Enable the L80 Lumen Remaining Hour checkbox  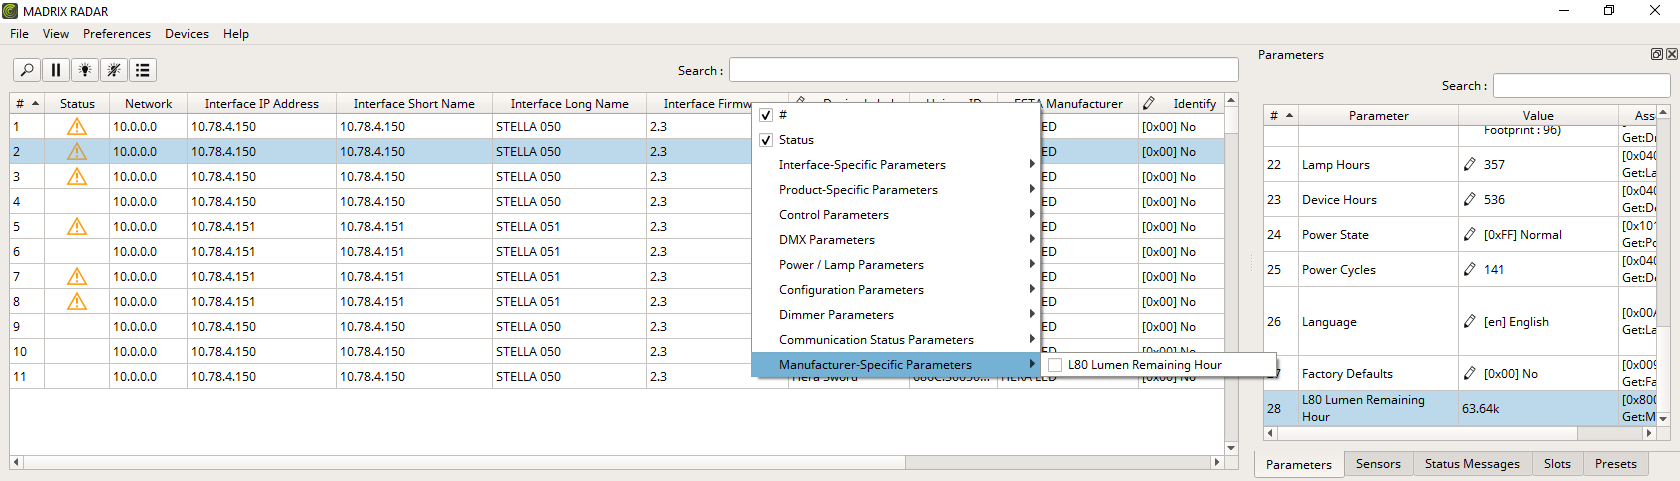[x=1055, y=365]
